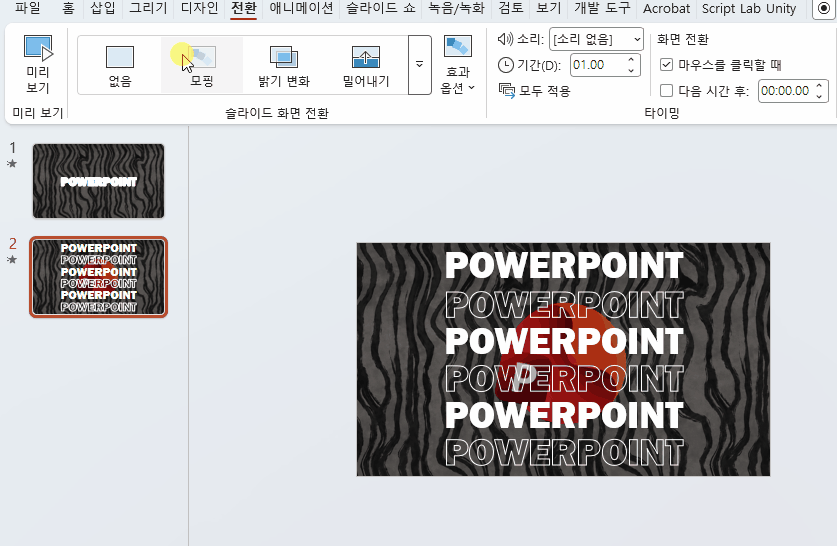Click the 타이밍 group label
837x546 pixels.
(661, 113)
